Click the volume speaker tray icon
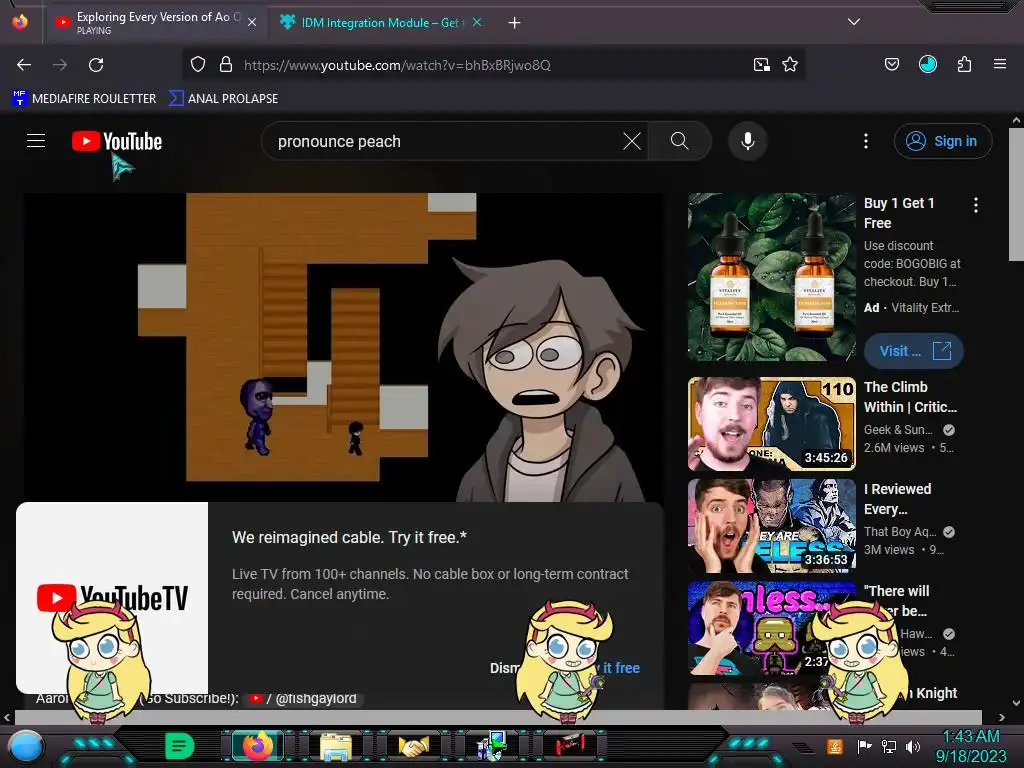The width and height of the screenshot is (1024, 768). click(912, 746)
